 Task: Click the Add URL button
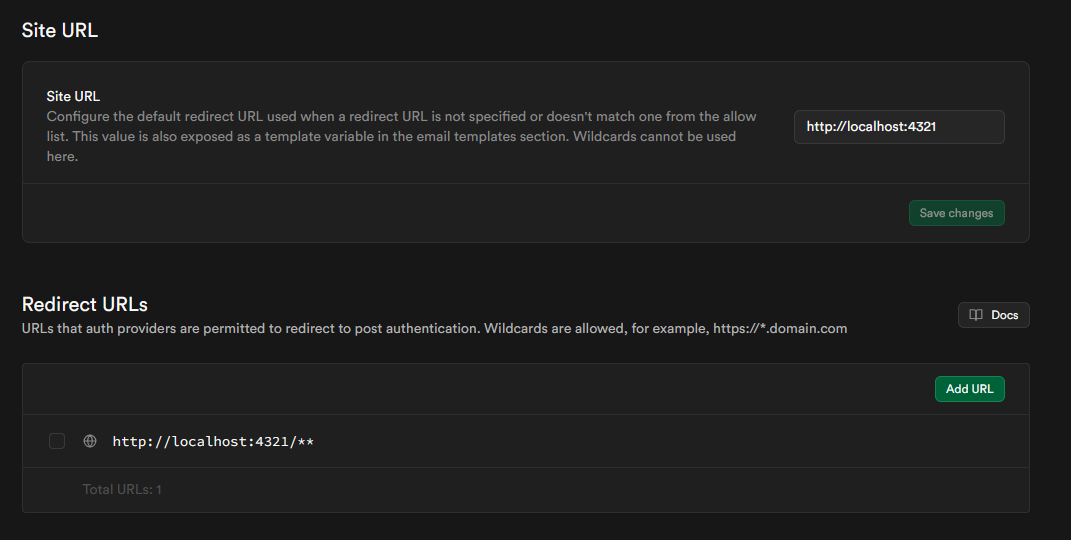click(x=969, y=389)
